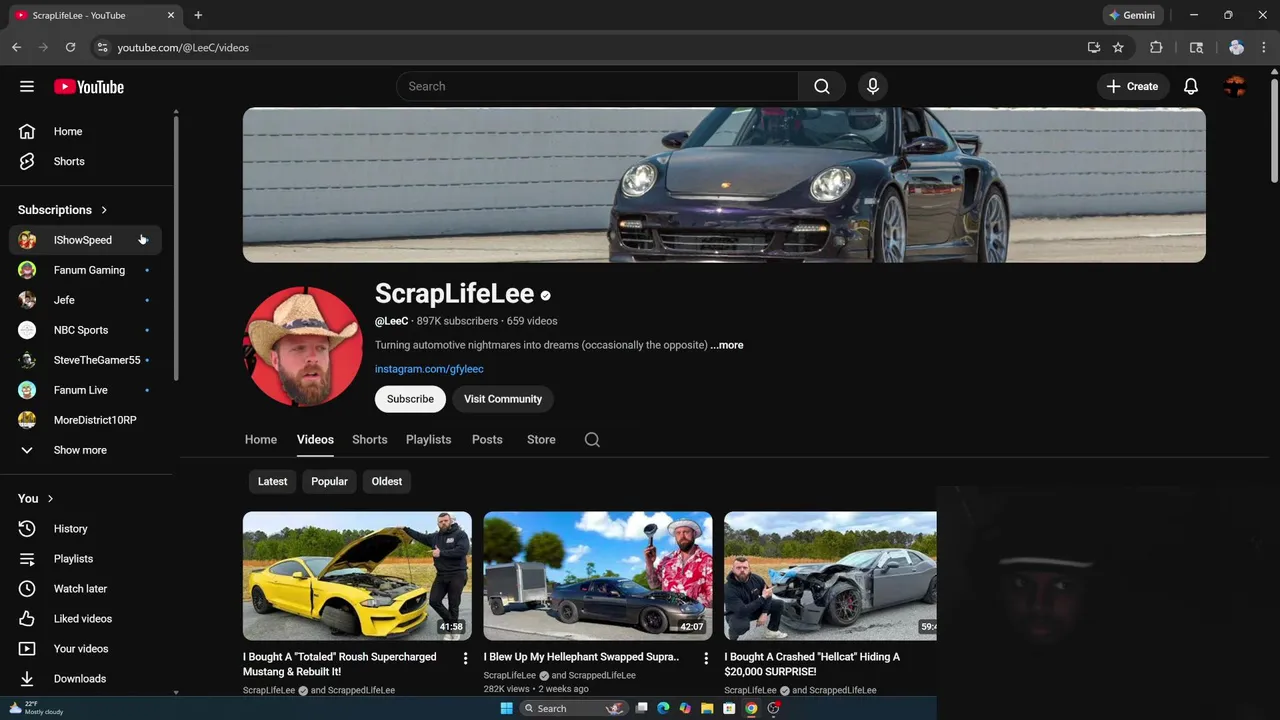This screenshot has width=1280, height=720.
Task: Click Visit Community button
Action: (x=503, y=399)
